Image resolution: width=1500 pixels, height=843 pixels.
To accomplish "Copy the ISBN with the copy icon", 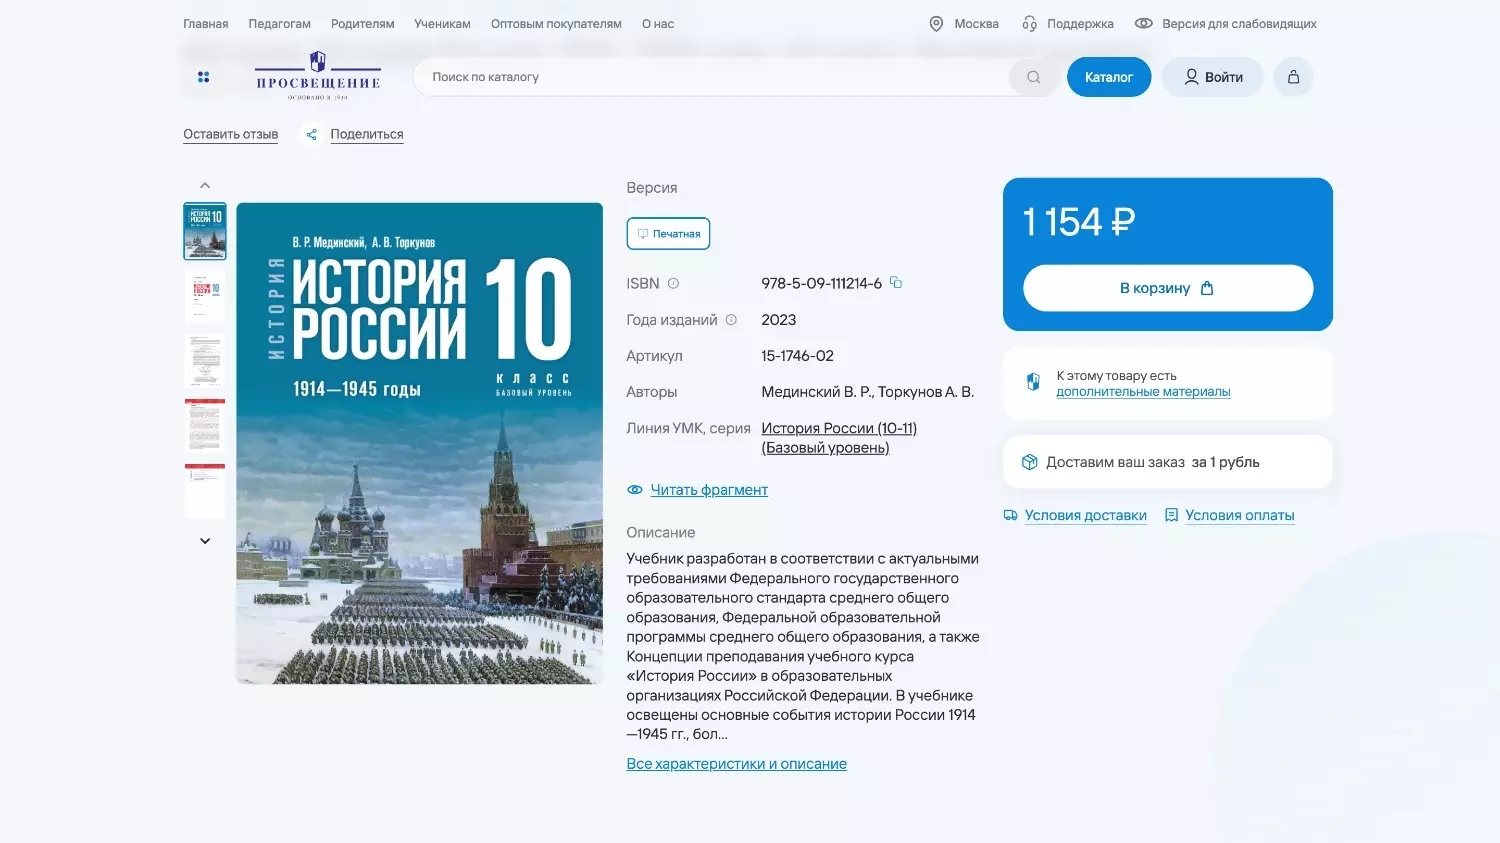I will click(x=896, y=283).
